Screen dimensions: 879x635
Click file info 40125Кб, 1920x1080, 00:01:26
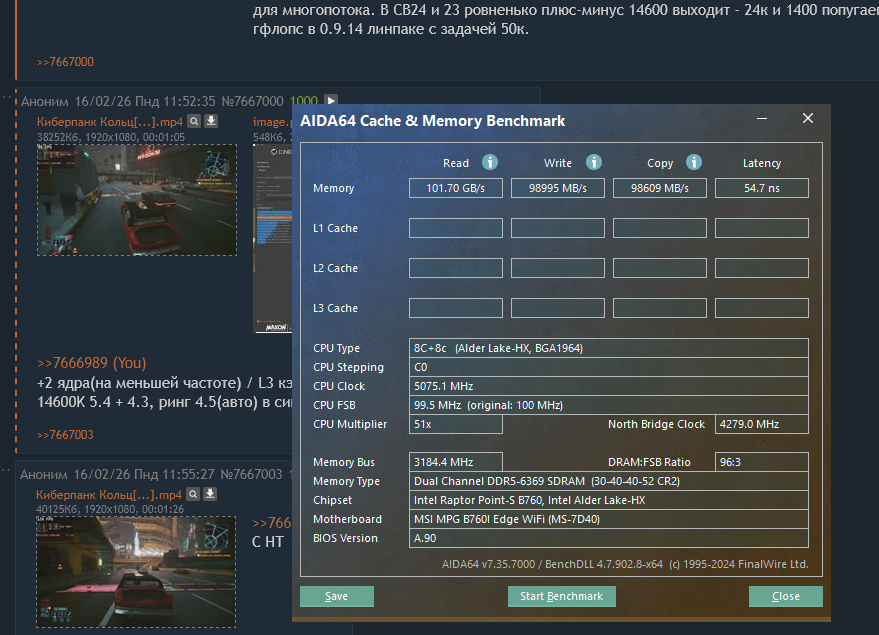110,509
